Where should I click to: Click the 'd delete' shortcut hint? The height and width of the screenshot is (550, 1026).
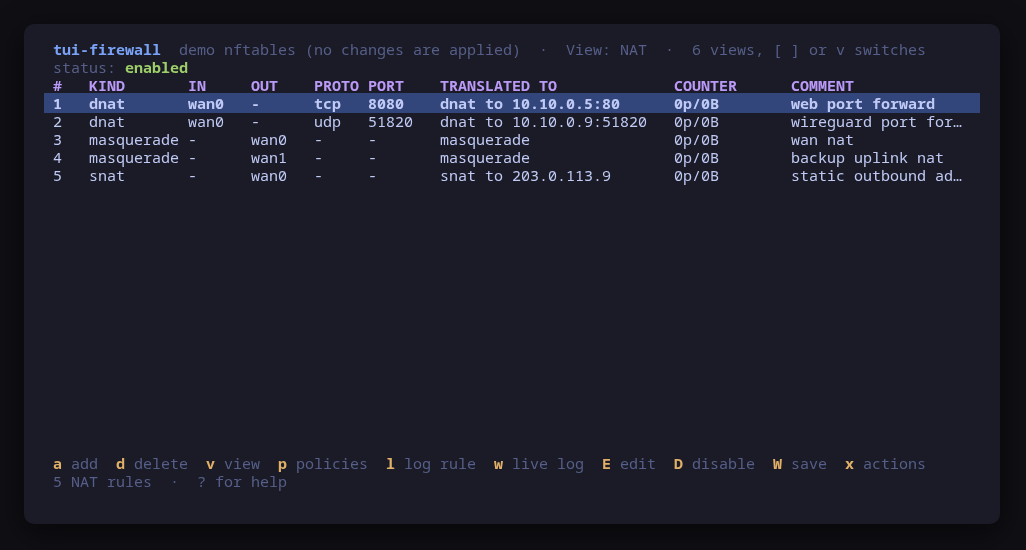[152, 464]
